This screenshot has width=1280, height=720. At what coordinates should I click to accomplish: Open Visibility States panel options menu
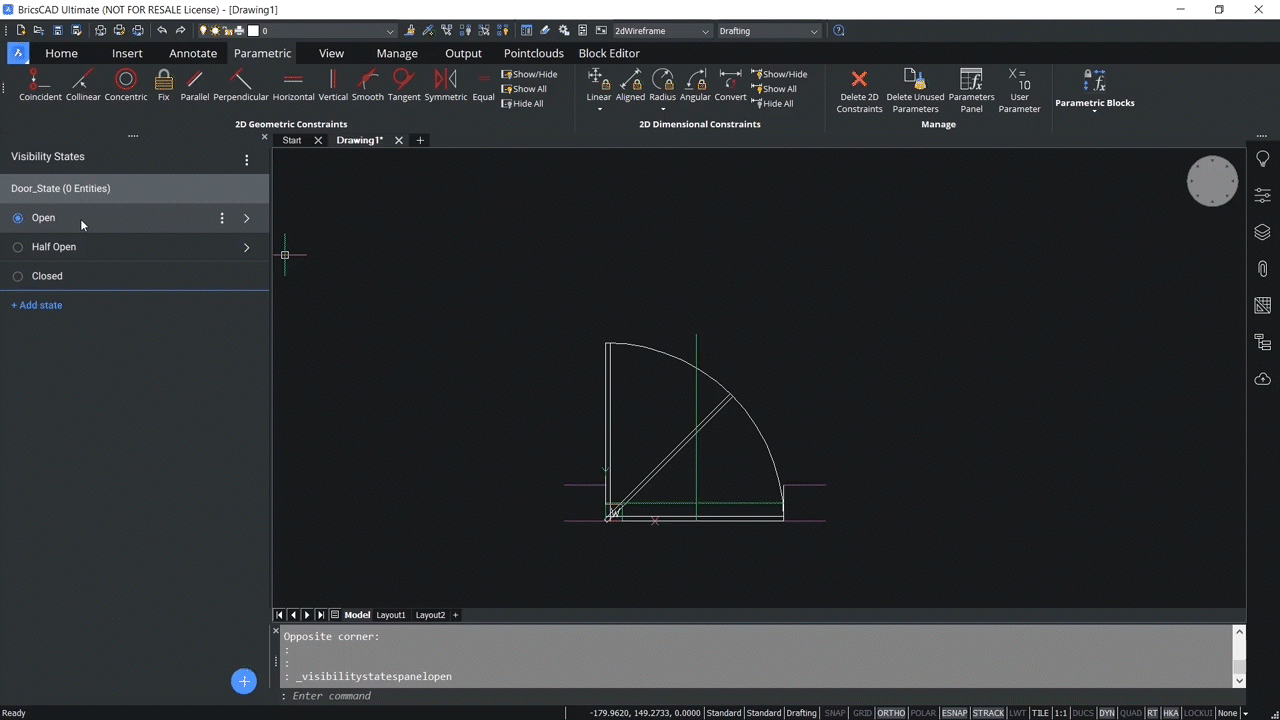247,160
